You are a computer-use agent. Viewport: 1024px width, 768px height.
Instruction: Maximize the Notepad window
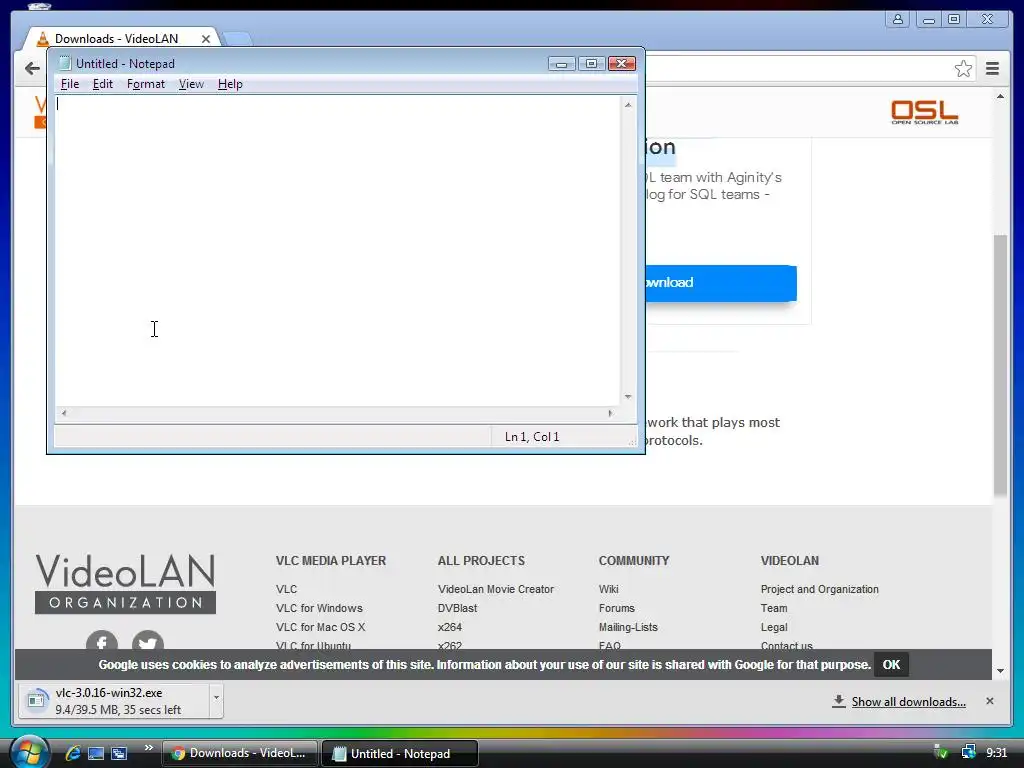[x=591, y=63]
